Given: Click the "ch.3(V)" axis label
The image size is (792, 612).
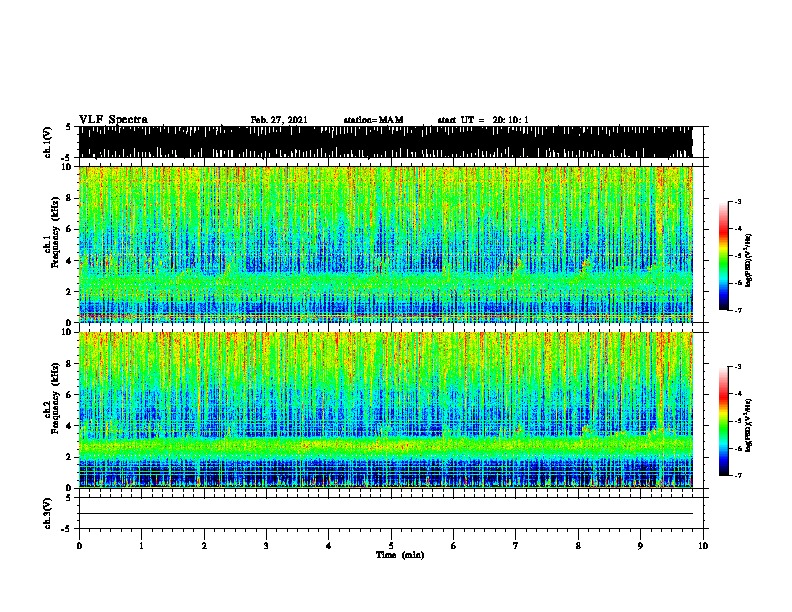Looking at the screenshot, I should coord(48,513).
